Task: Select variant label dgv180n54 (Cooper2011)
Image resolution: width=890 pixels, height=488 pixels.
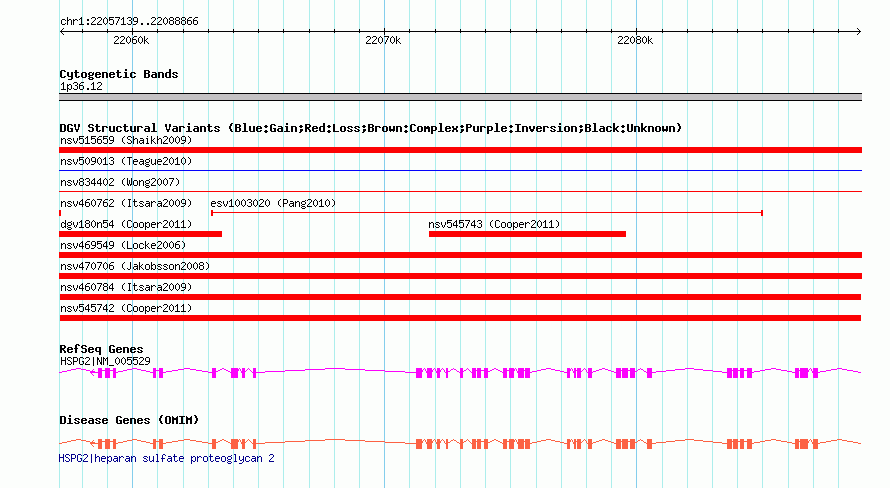Action: 126,224
